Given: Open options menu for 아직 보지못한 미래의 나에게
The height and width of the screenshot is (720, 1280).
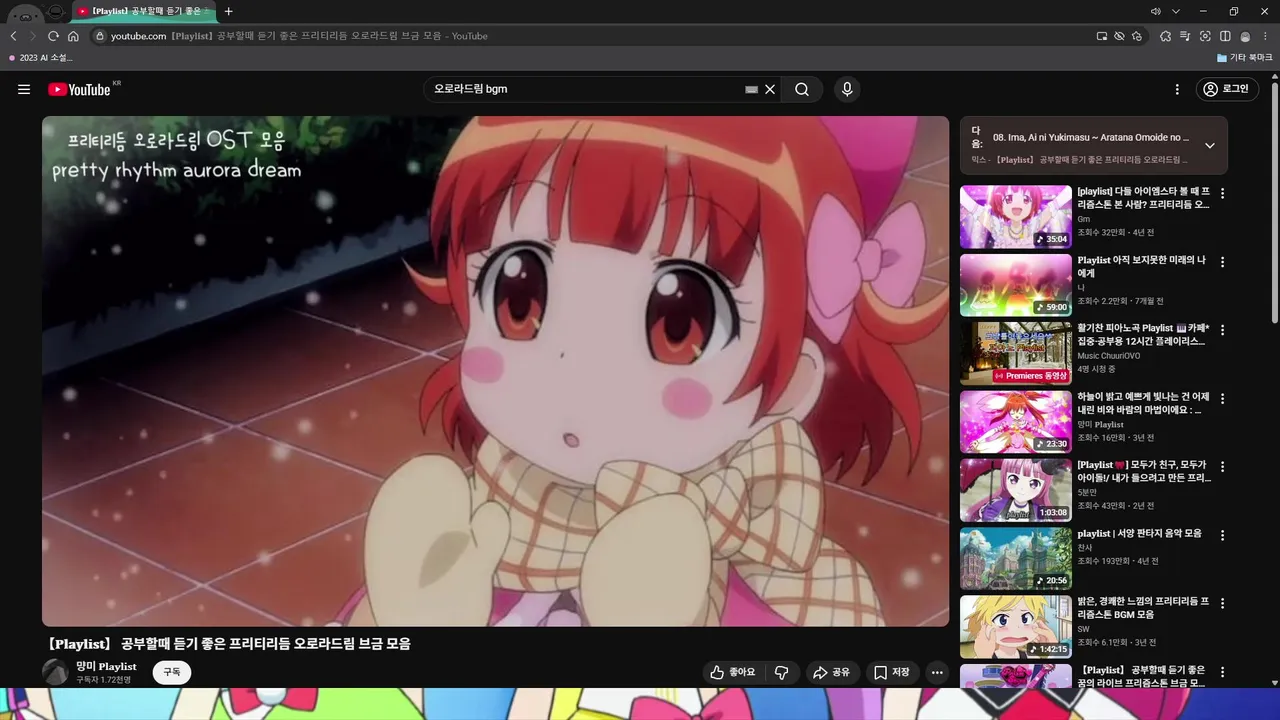Looking at the screenshot, I should click(x=1222, y=262).
